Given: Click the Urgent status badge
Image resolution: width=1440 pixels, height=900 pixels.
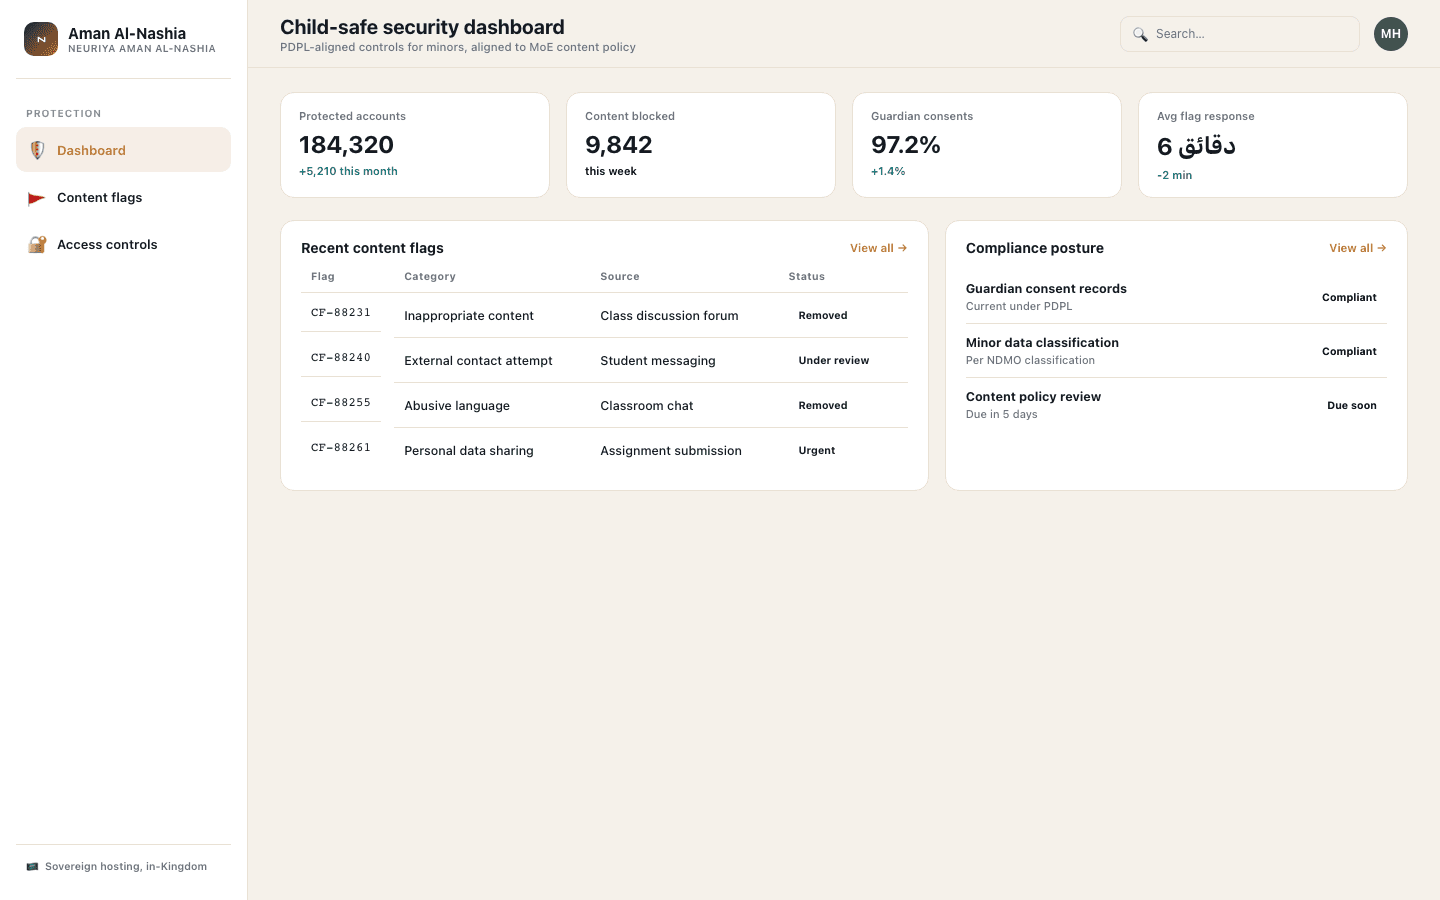Looking at the screenshot, I should pyautogui.click(x=817, y=451).
